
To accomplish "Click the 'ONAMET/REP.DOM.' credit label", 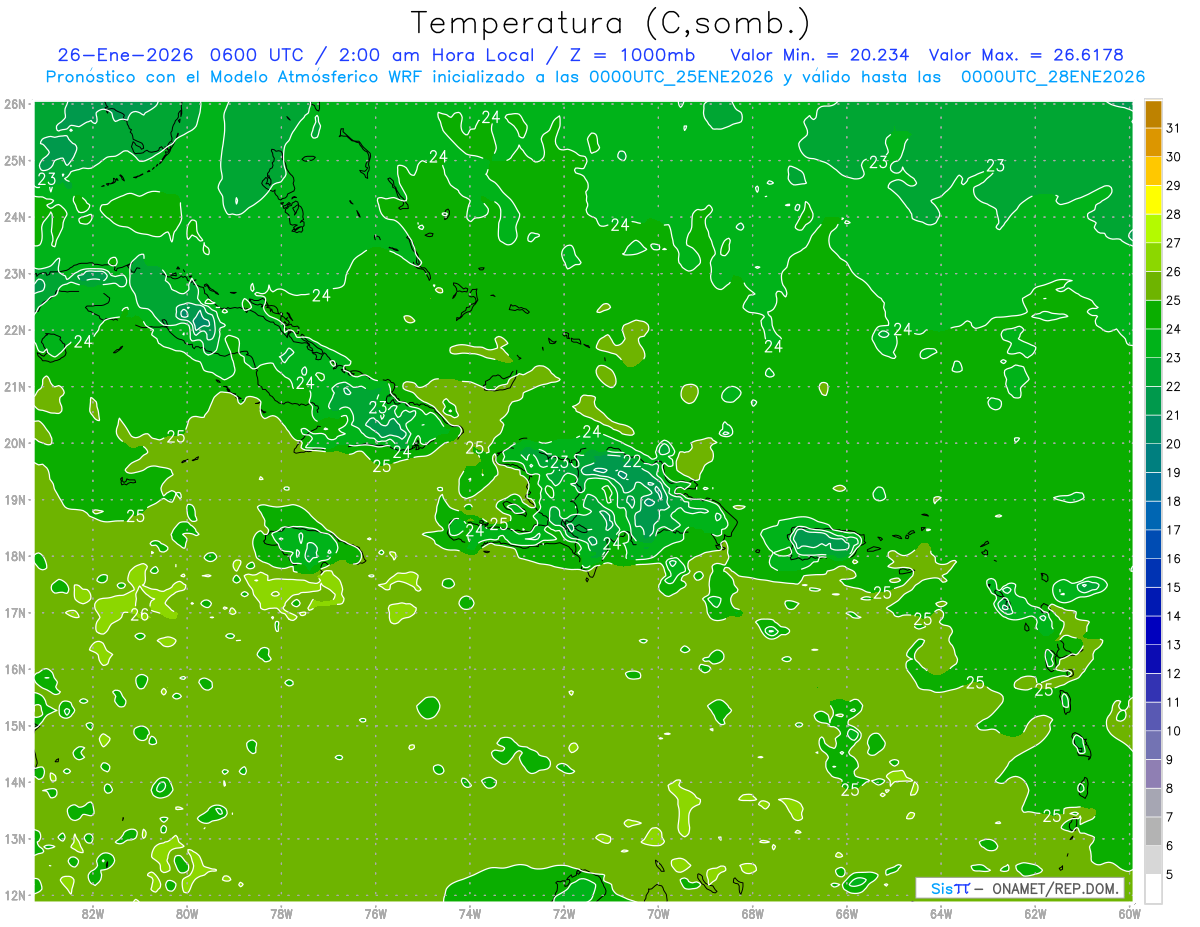I will pyautogui.click(x=1055, y=888).
